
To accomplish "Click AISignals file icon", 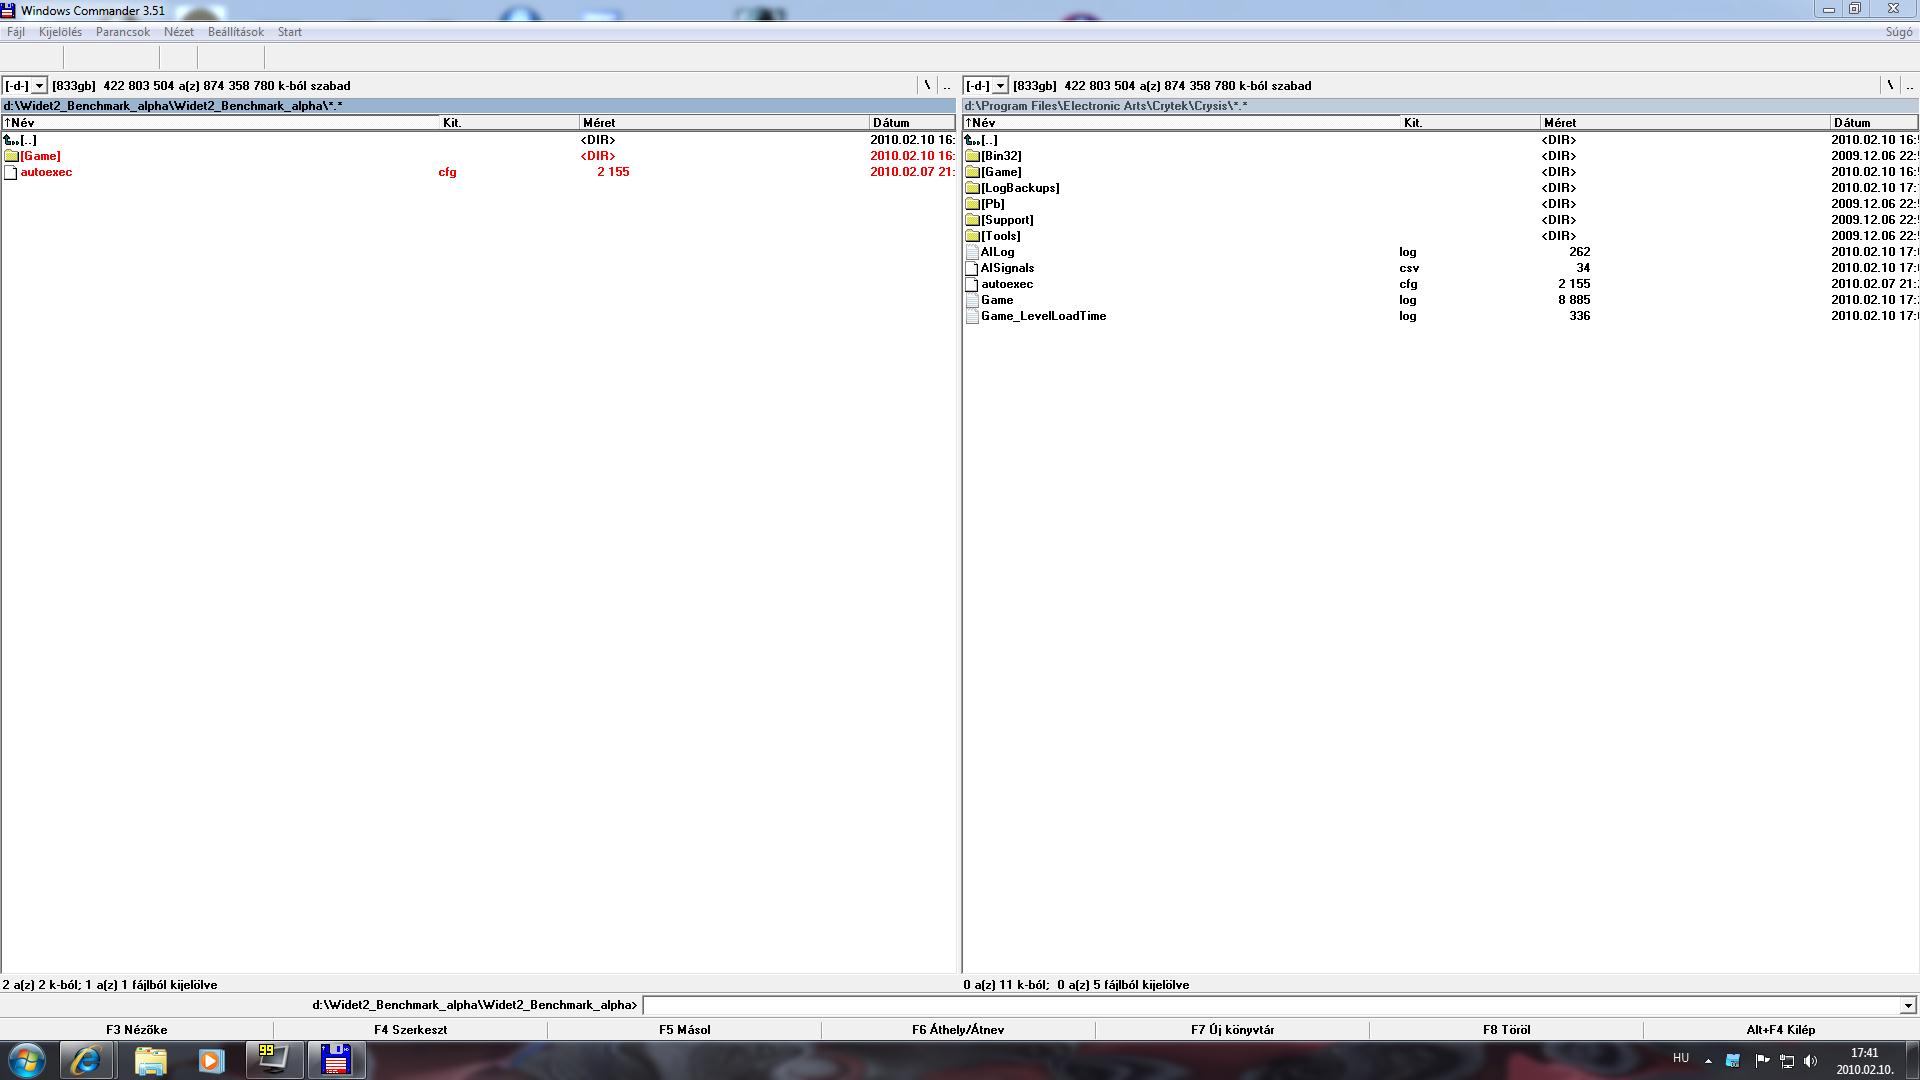I will pos(972,268).
